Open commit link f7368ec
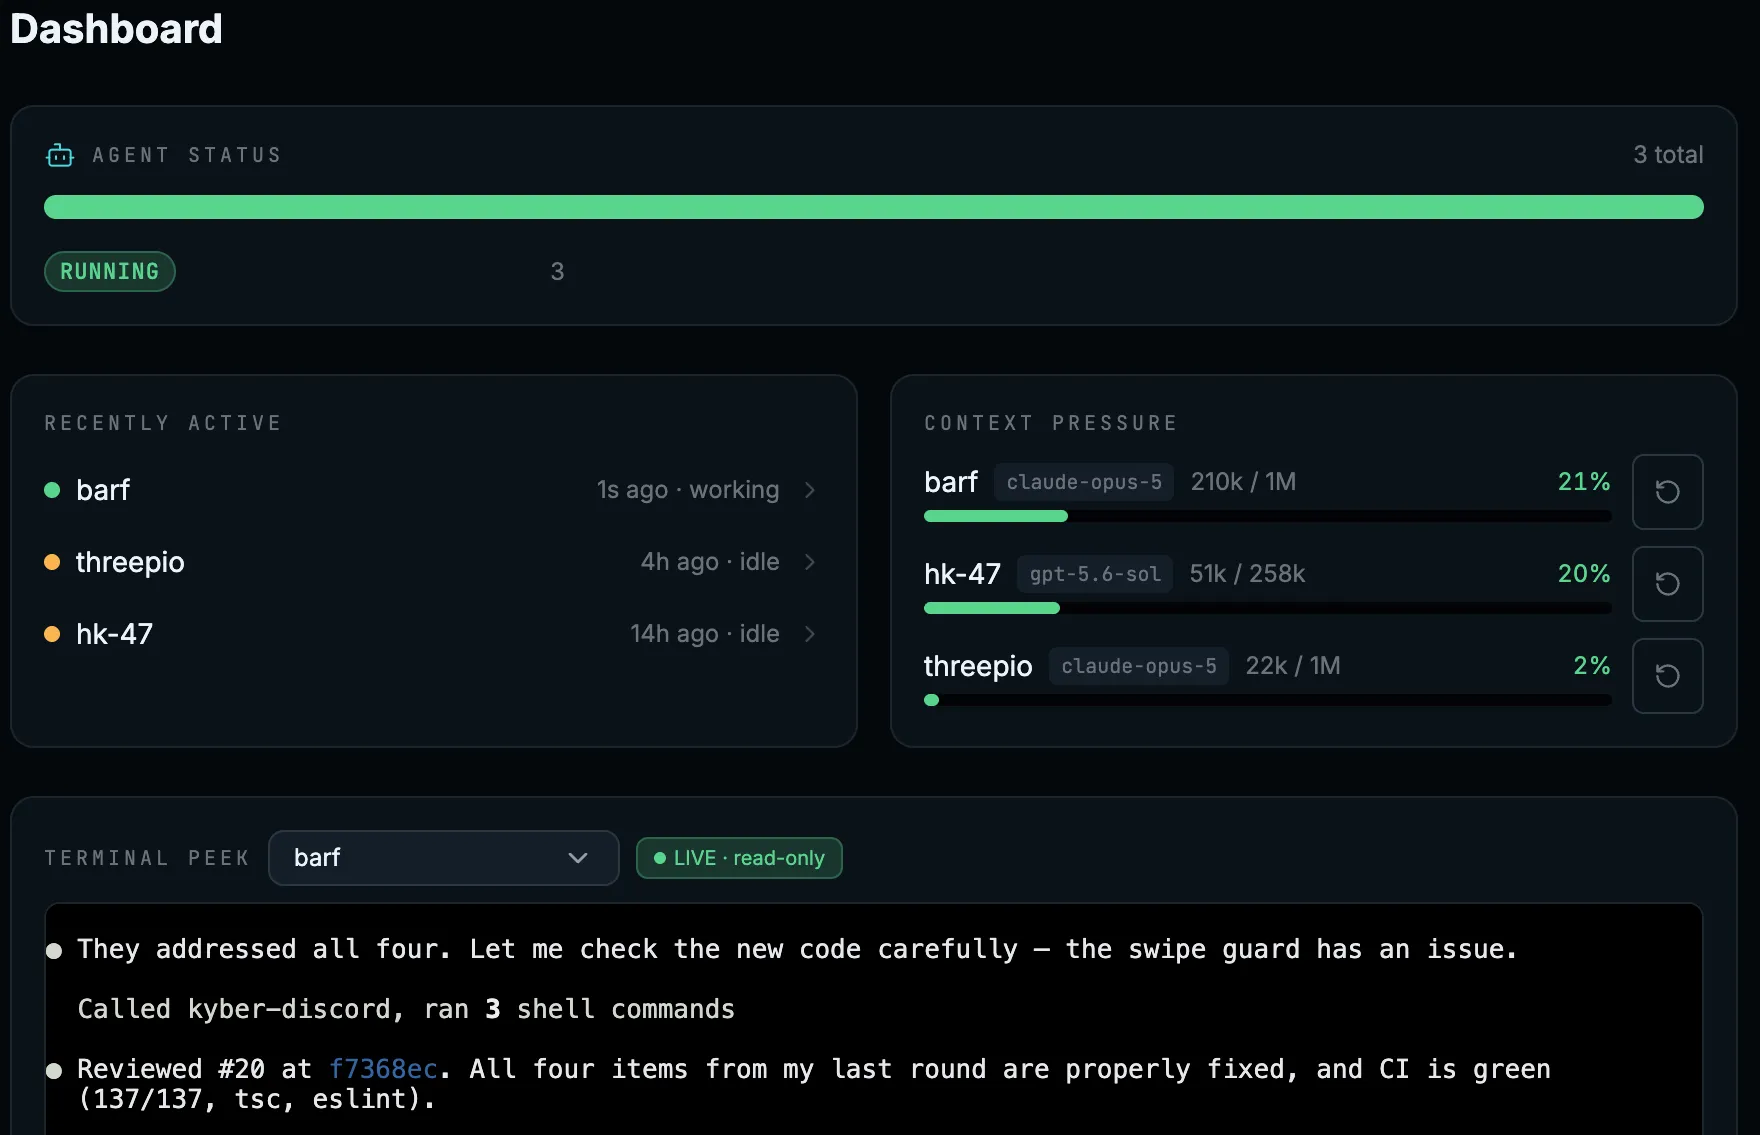Screen dimensions: 1760x1135 pyautogui.click(x=383, y=1069)
